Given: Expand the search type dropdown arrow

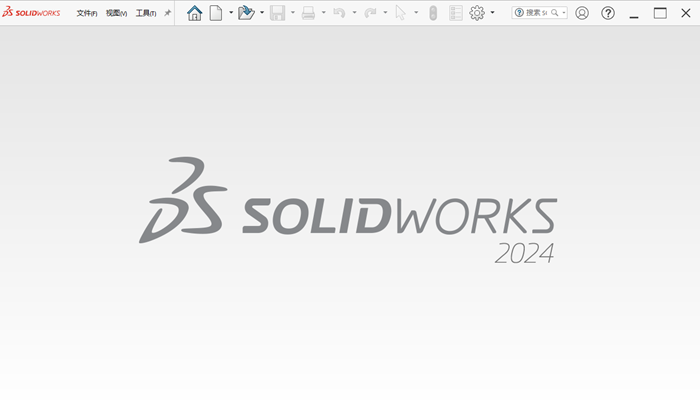Looking at the screenshot, I should click(564, 13).
